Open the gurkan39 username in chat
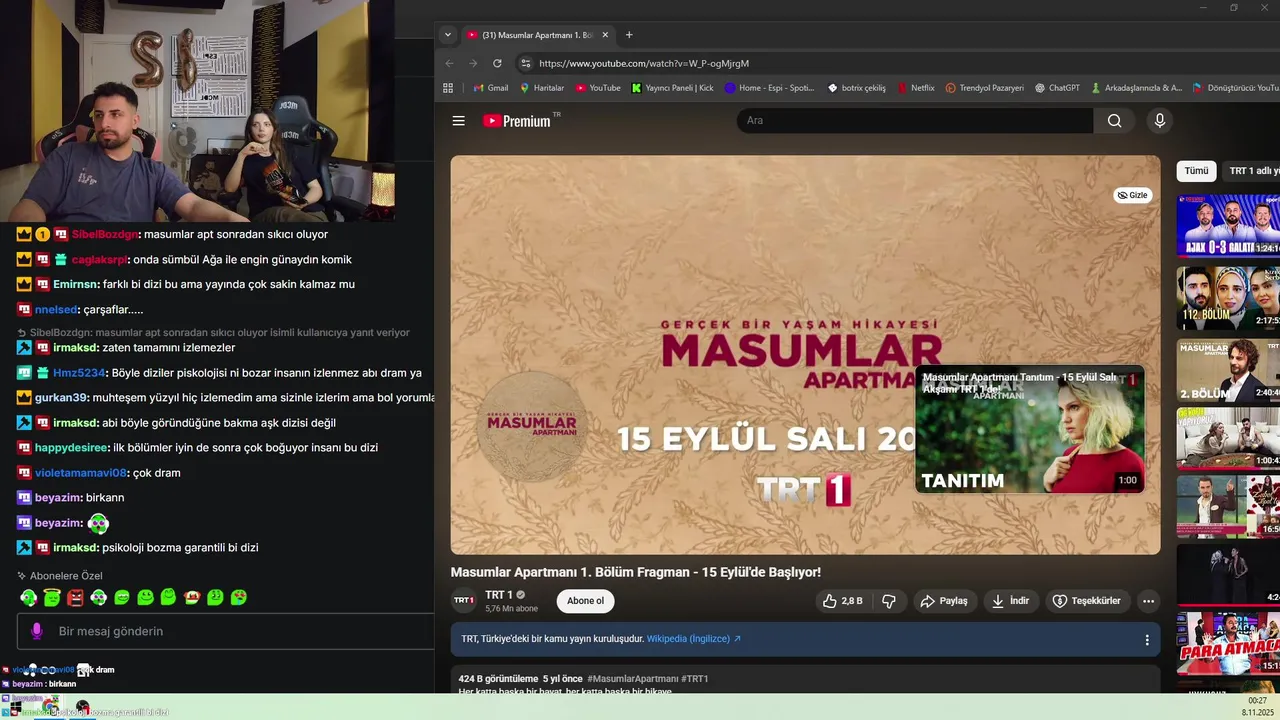 tap(62, 398)
